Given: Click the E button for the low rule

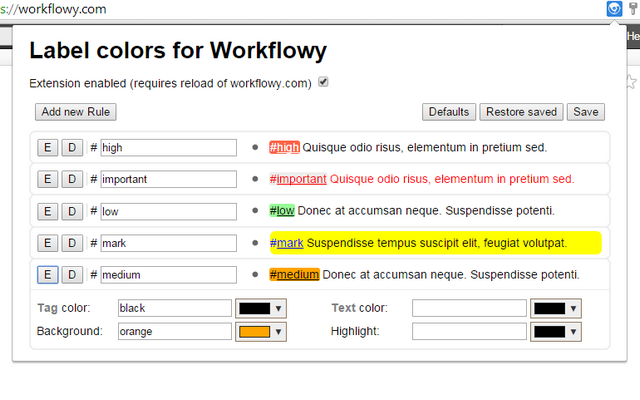Looking at the screenshot, I should pyautogui.click(x=47, y=211).
